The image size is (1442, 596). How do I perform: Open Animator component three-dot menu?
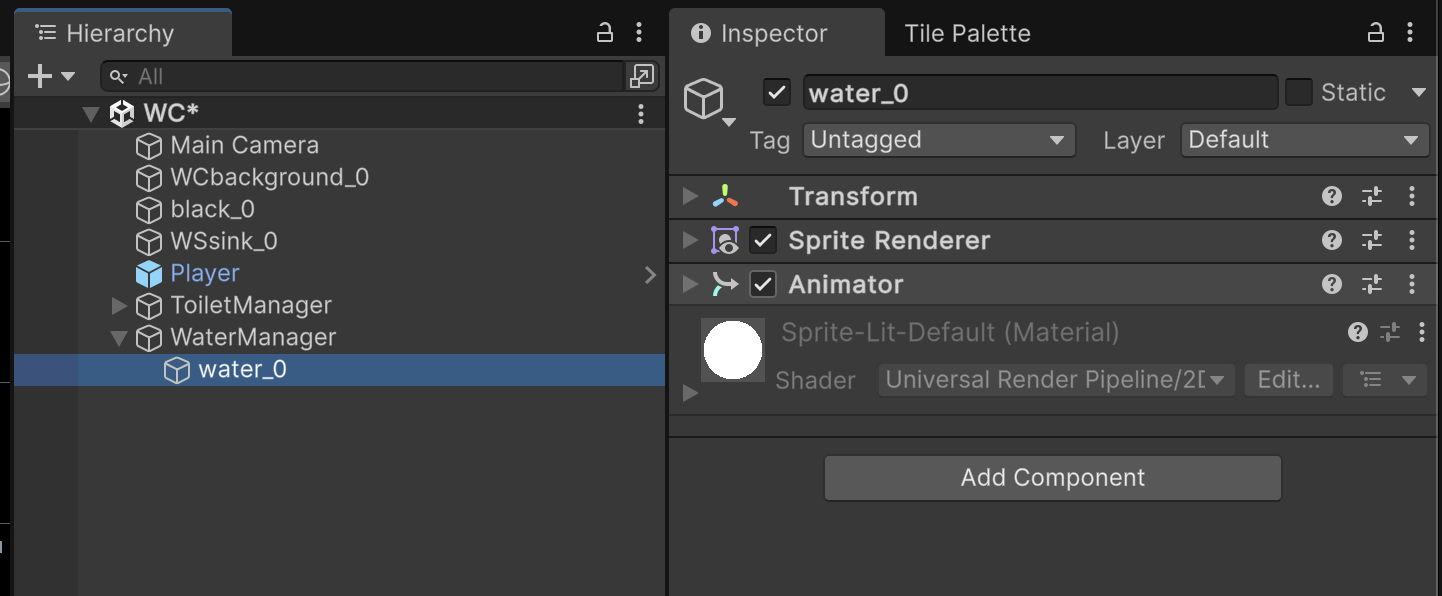tap(1412, 284)
